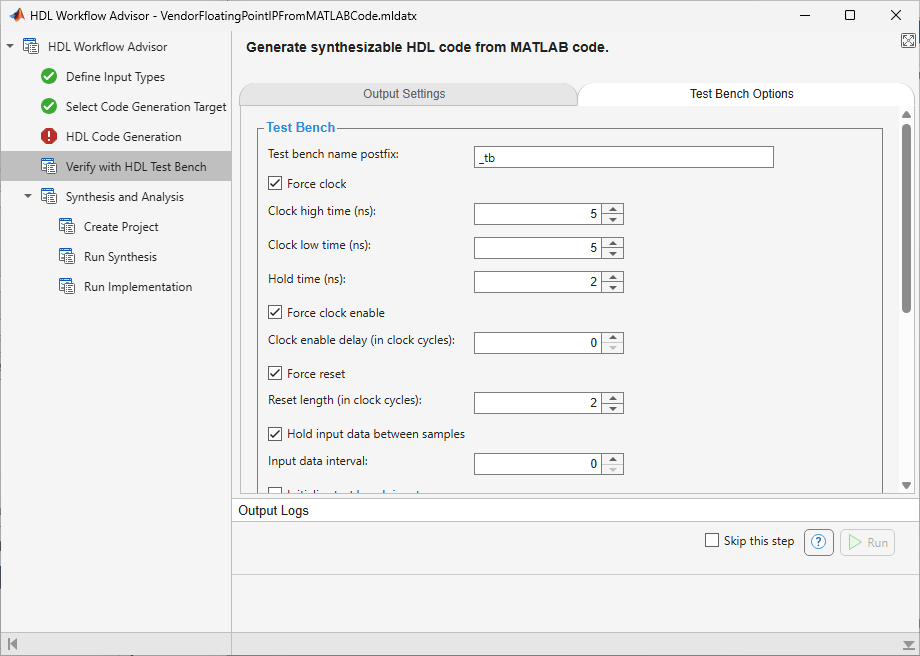Uncheck the Force reset checkbox

point(275,373)
